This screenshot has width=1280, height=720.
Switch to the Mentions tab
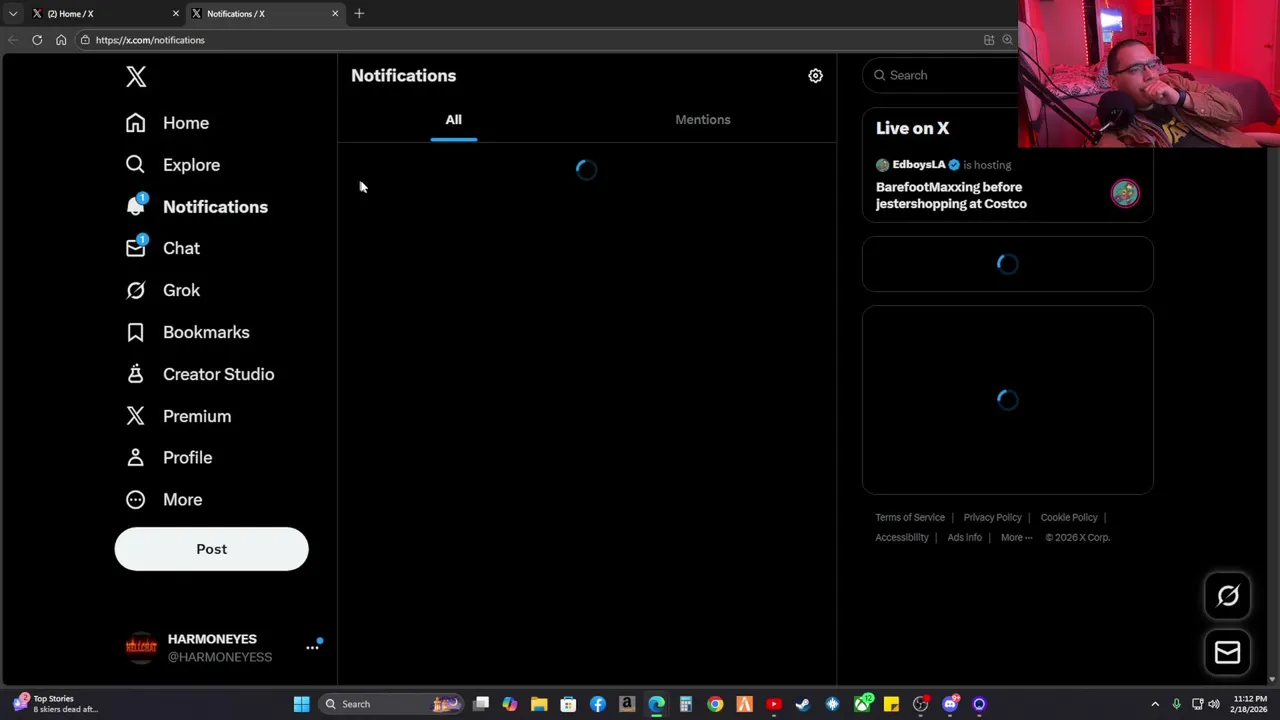point(703,120)
